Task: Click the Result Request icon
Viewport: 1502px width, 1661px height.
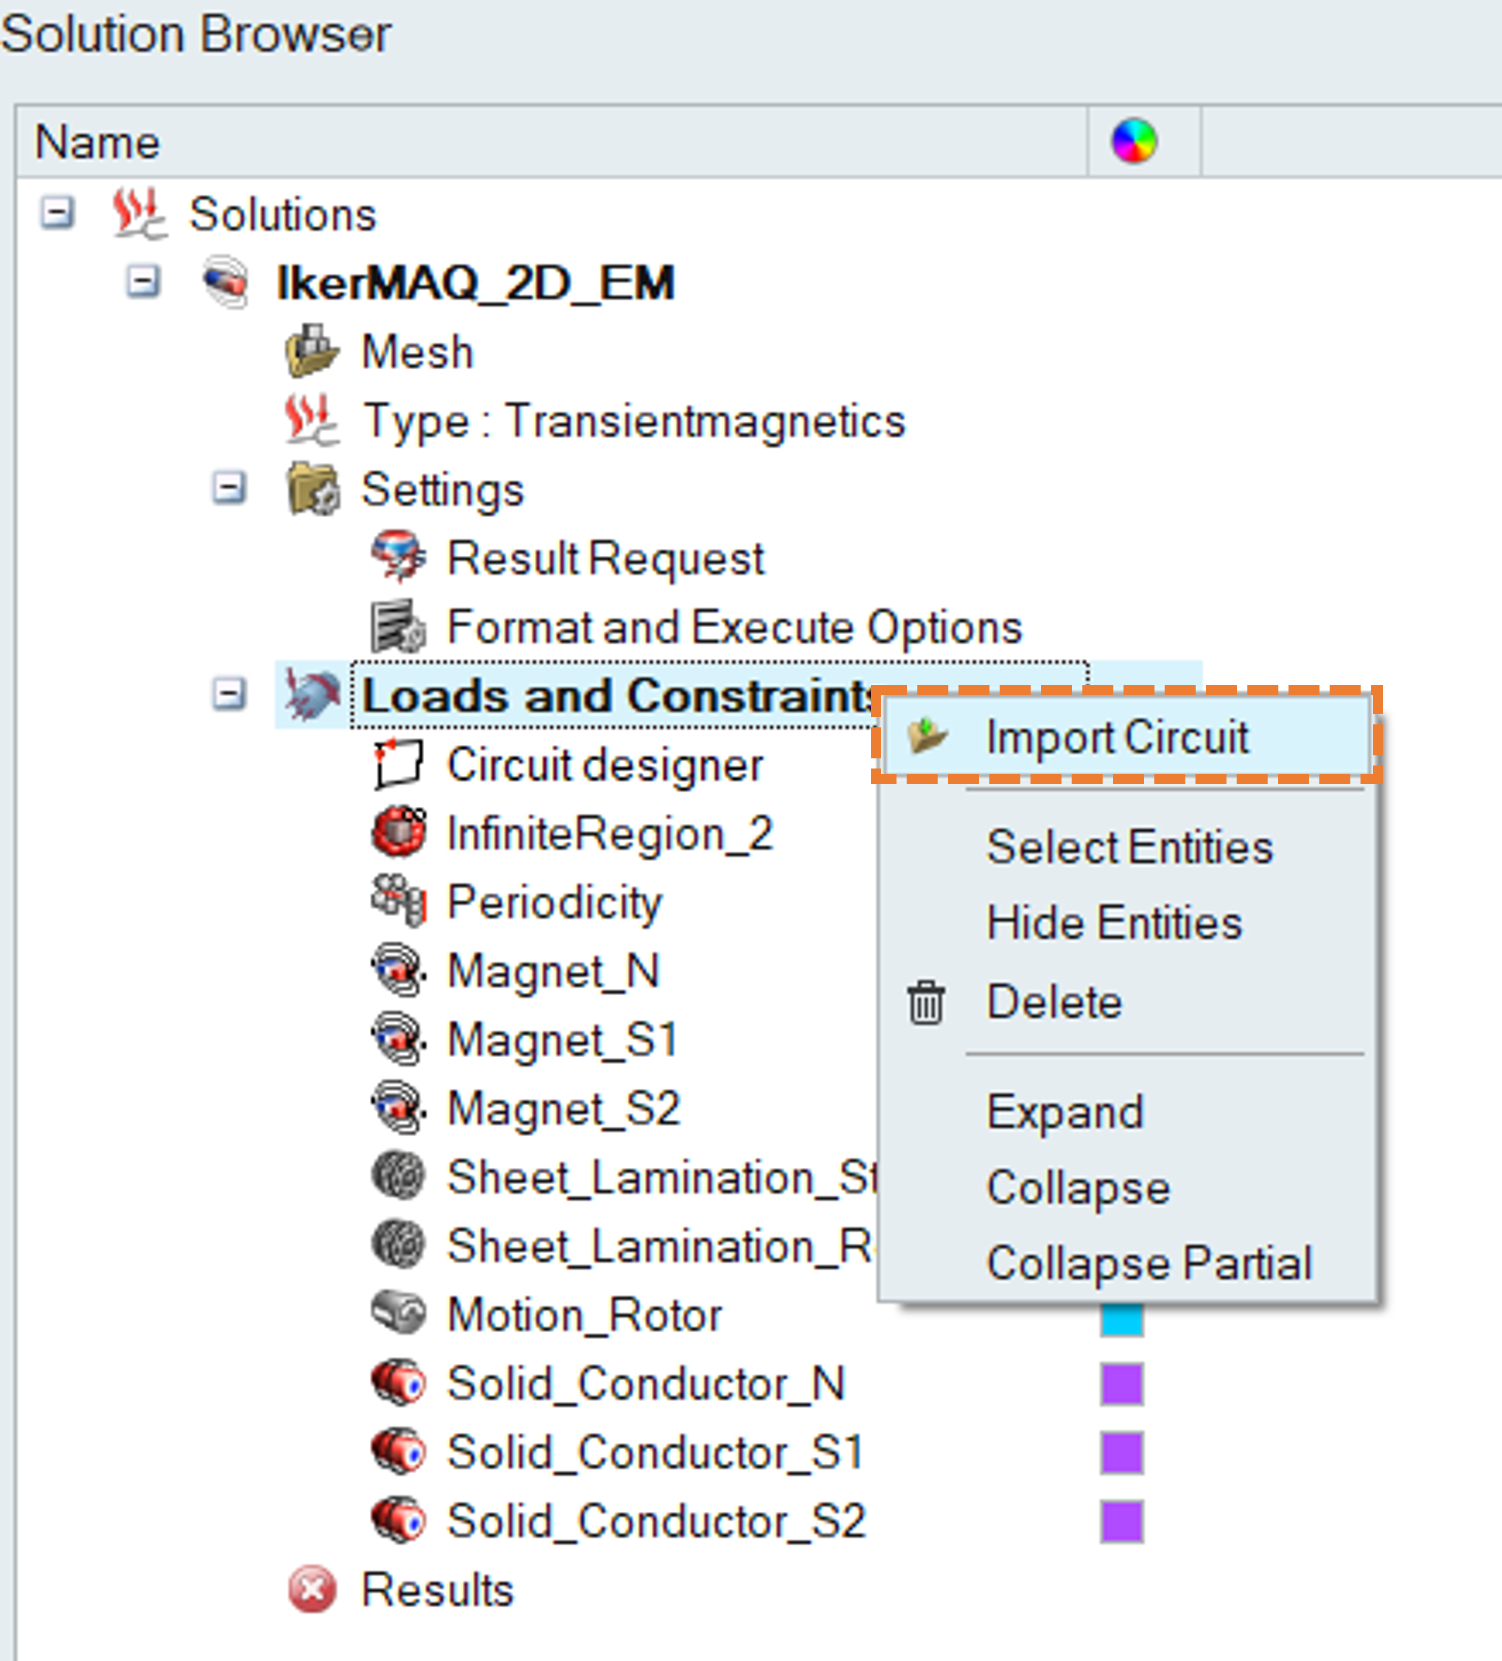Action: [x=398, y=558]
